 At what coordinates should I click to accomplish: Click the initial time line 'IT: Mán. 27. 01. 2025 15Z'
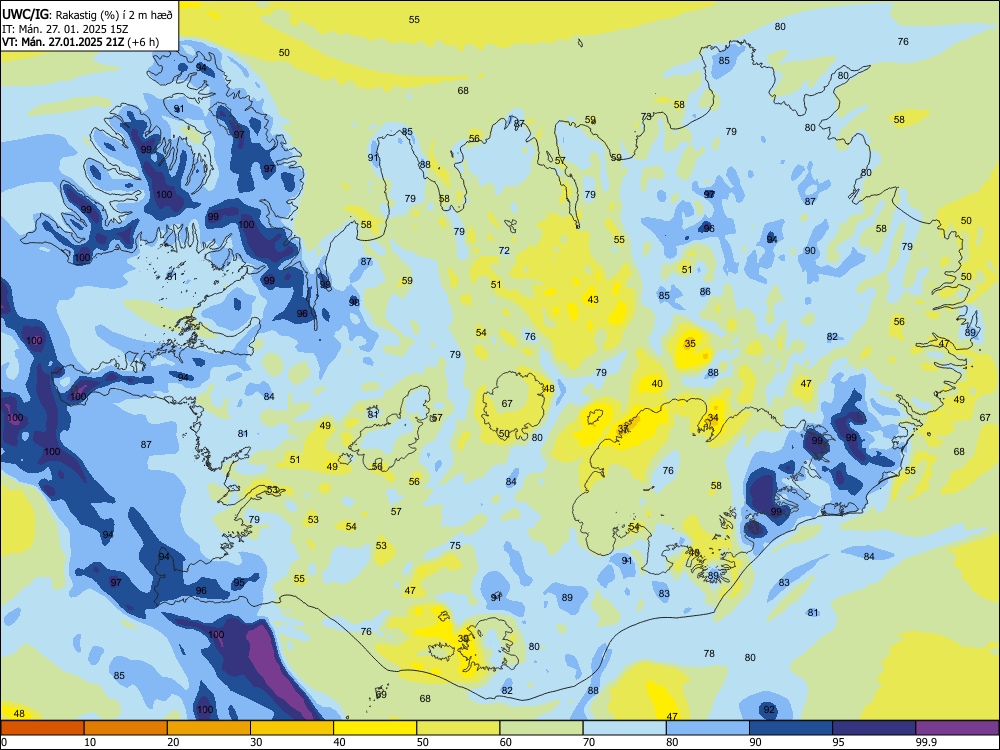tap(65, 29)
